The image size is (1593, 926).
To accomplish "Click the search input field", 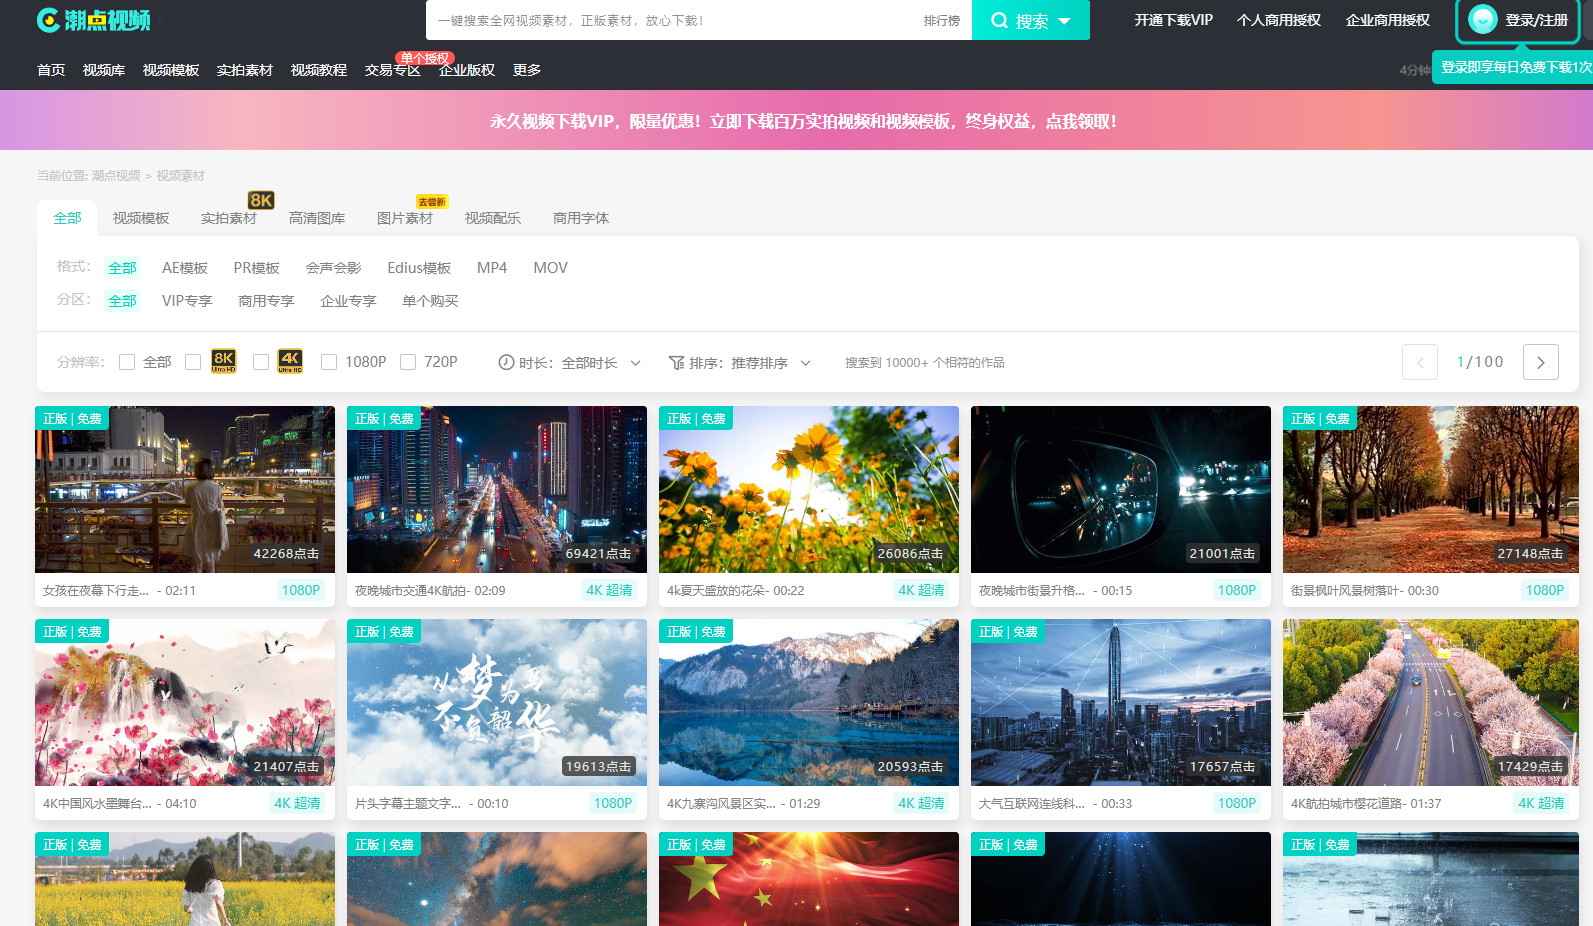I will [670, 20].
